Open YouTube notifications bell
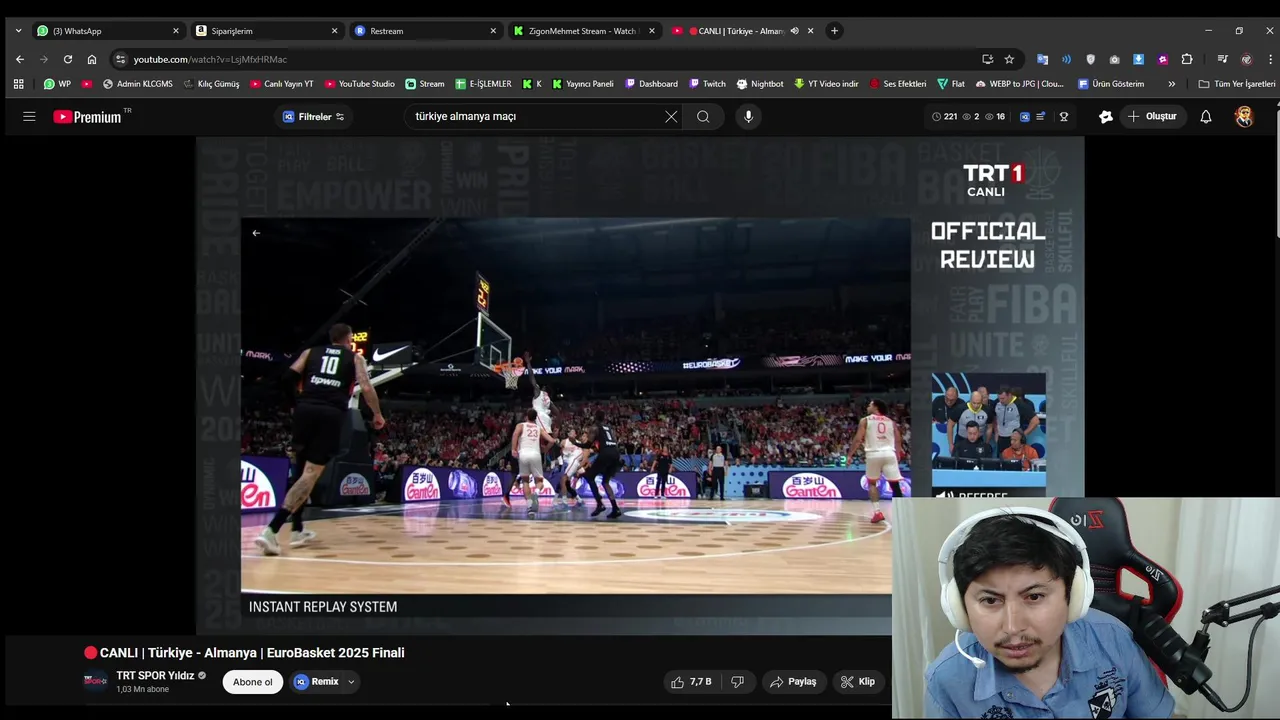Viewport: 1280px width, 720px height. point(1206,117)
